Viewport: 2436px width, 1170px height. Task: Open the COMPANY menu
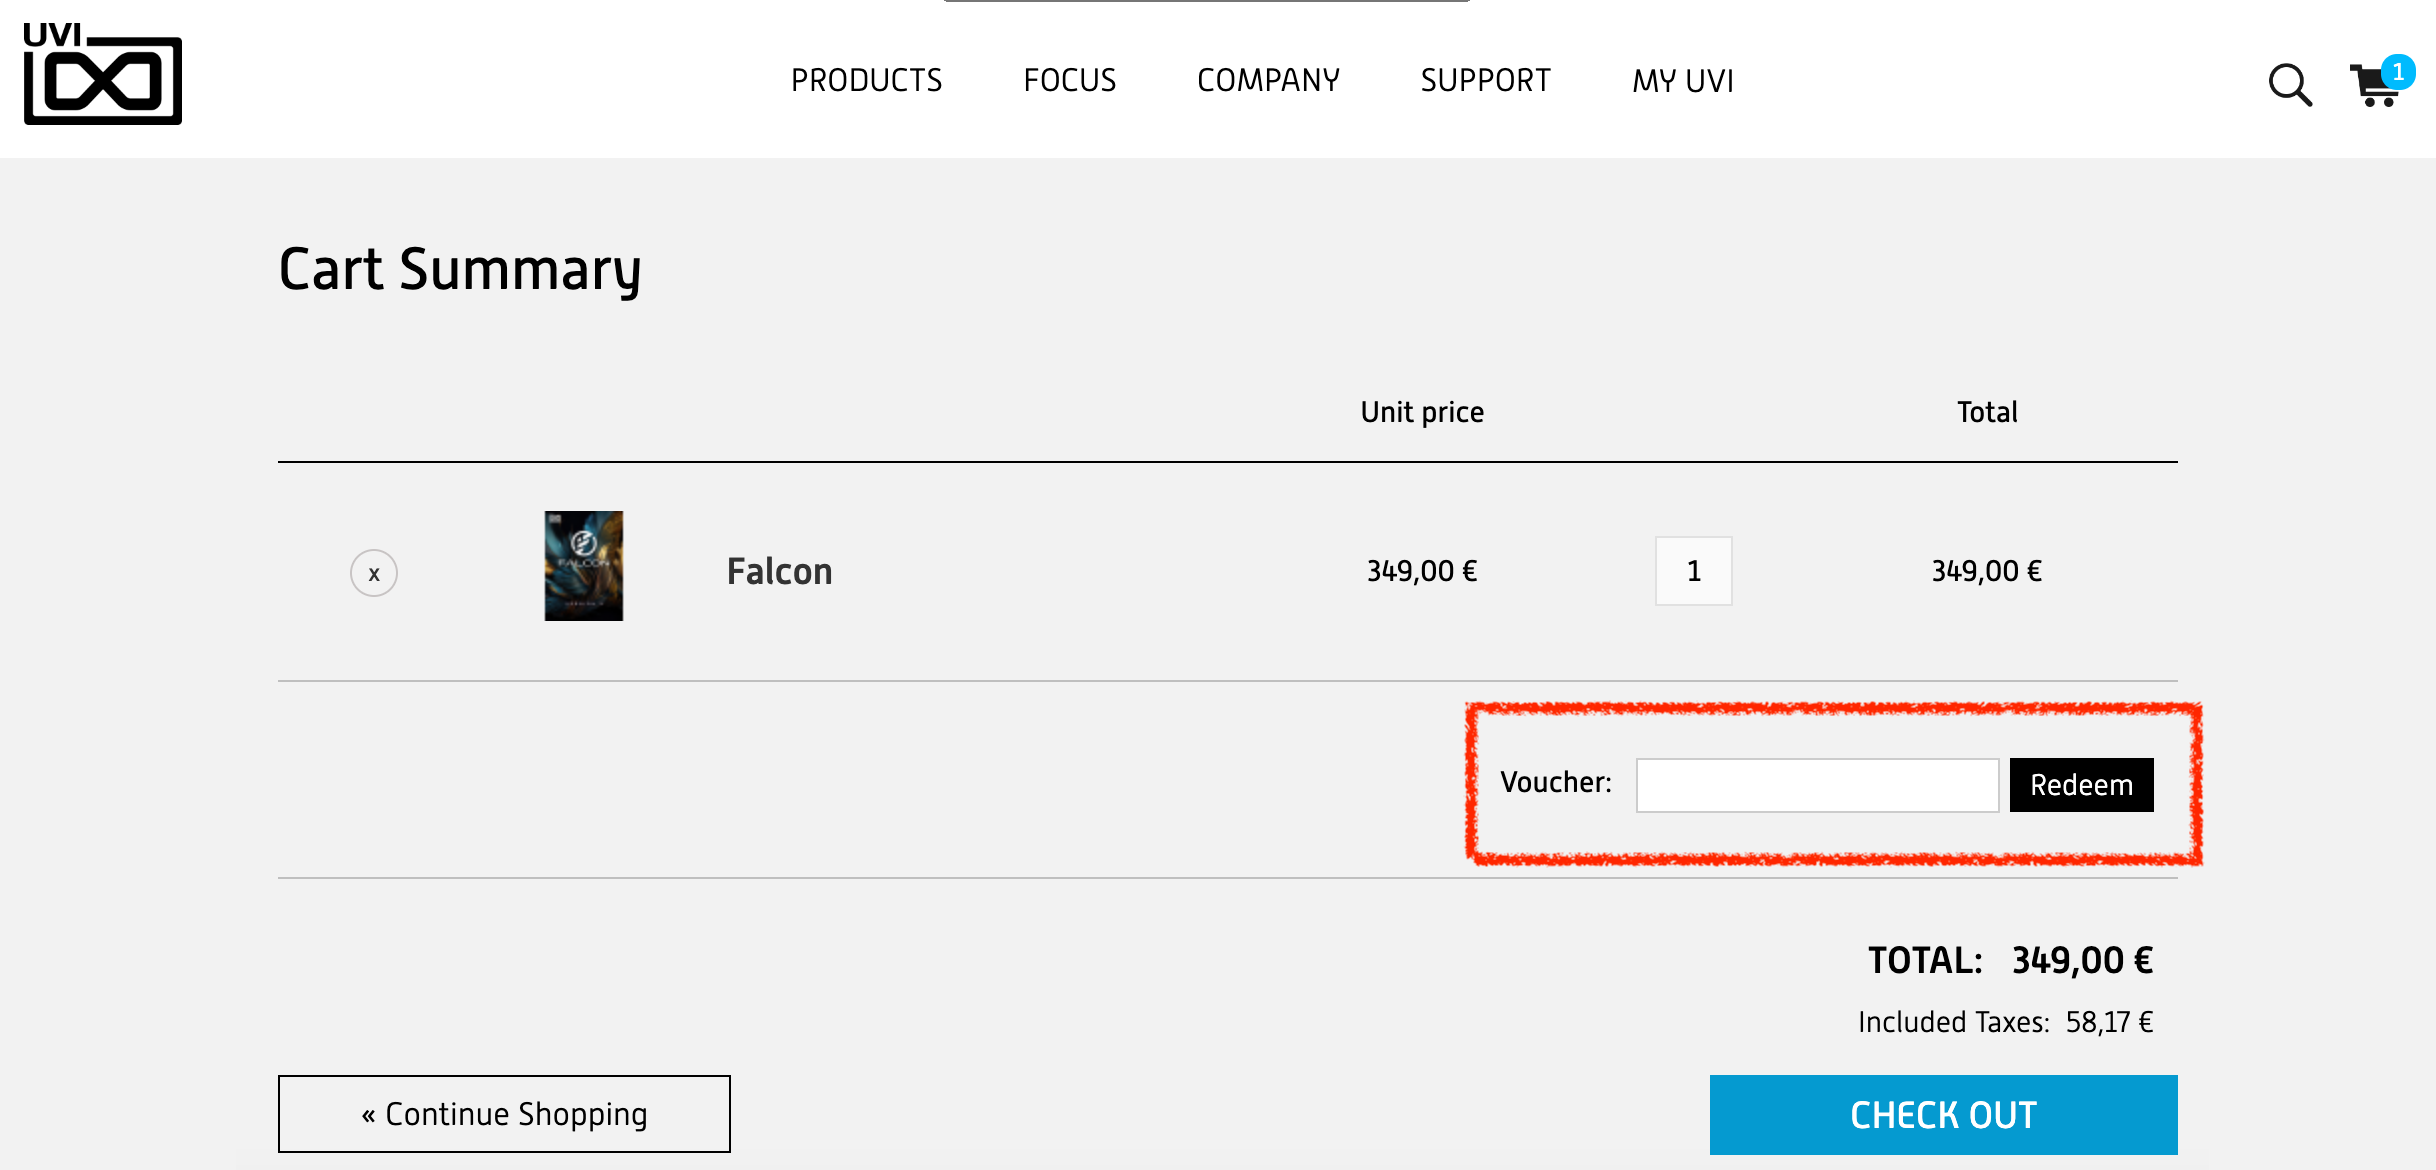click(x=1269, y=80)
